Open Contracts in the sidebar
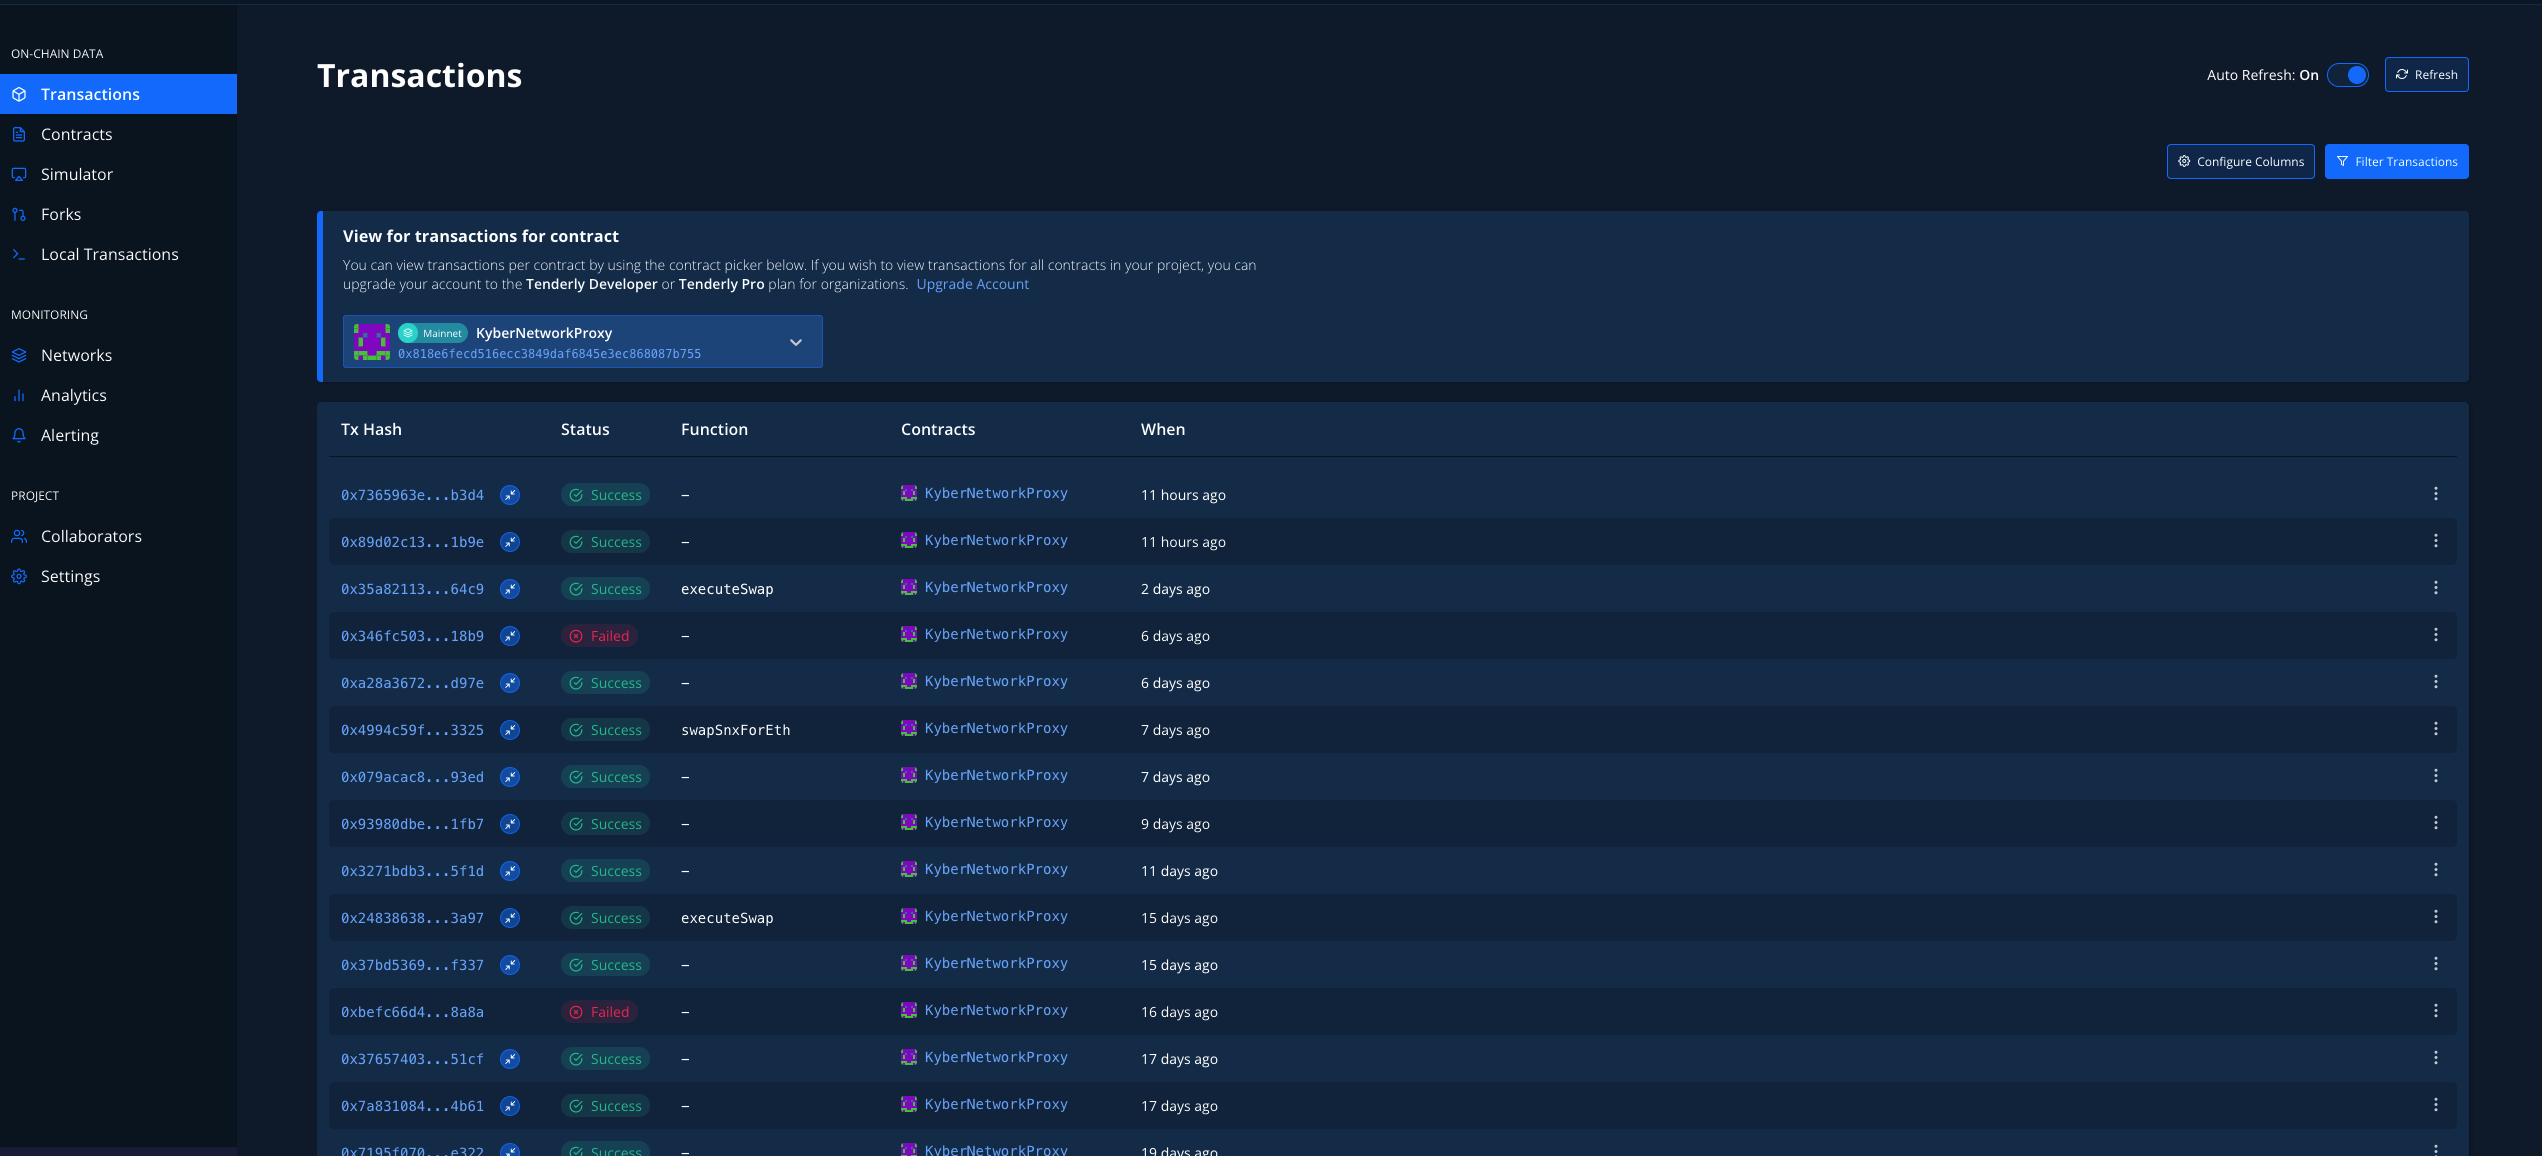 tap(118, 134)
